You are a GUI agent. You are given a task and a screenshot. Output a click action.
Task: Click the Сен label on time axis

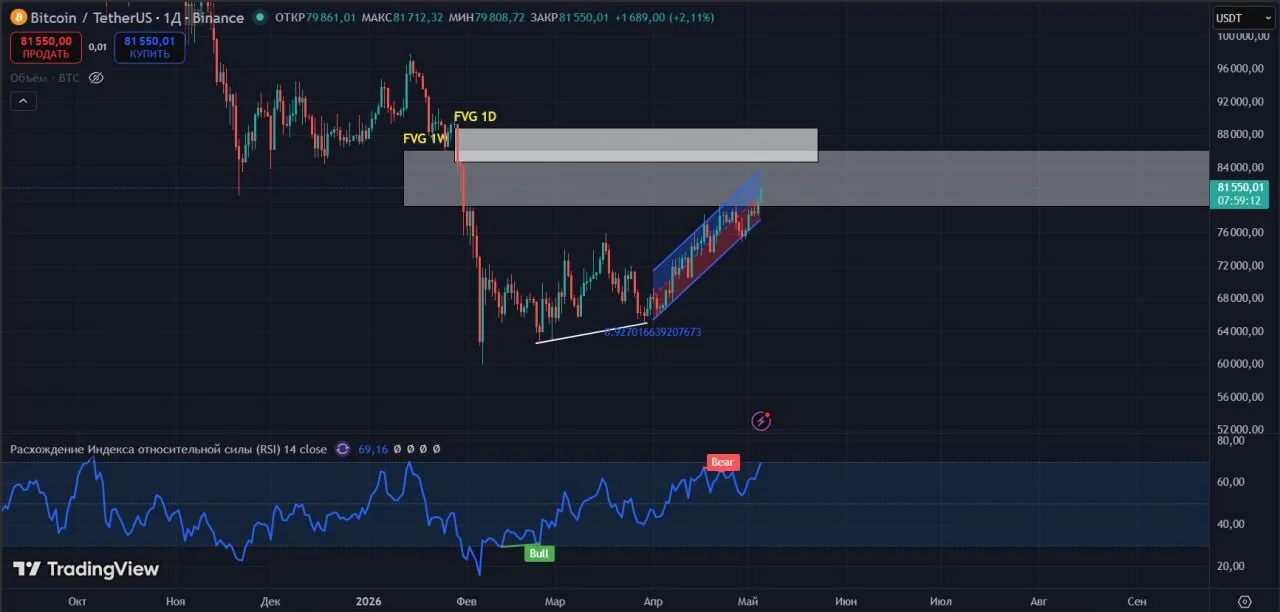(x=1136, y=601)
